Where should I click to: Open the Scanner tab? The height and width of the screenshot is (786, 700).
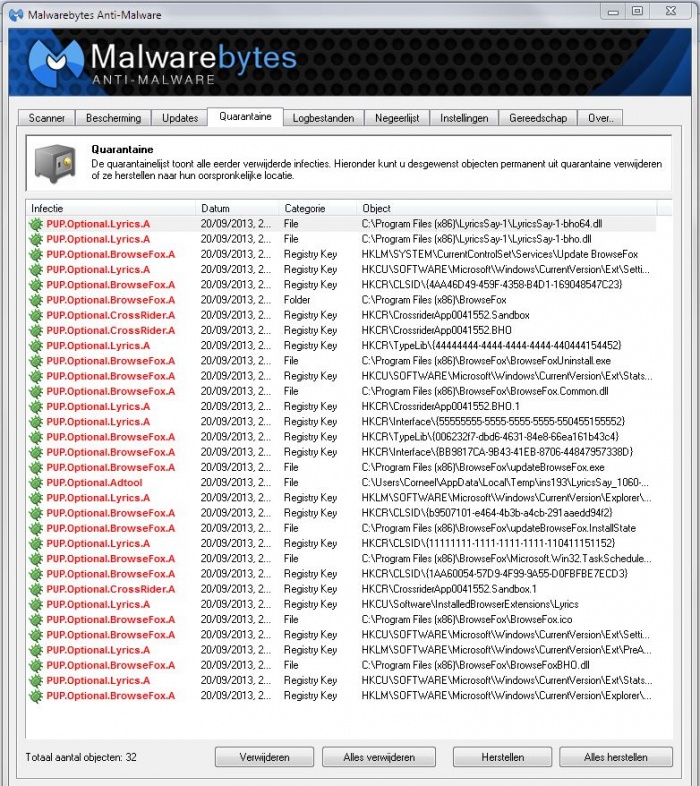tap(47, 118)
